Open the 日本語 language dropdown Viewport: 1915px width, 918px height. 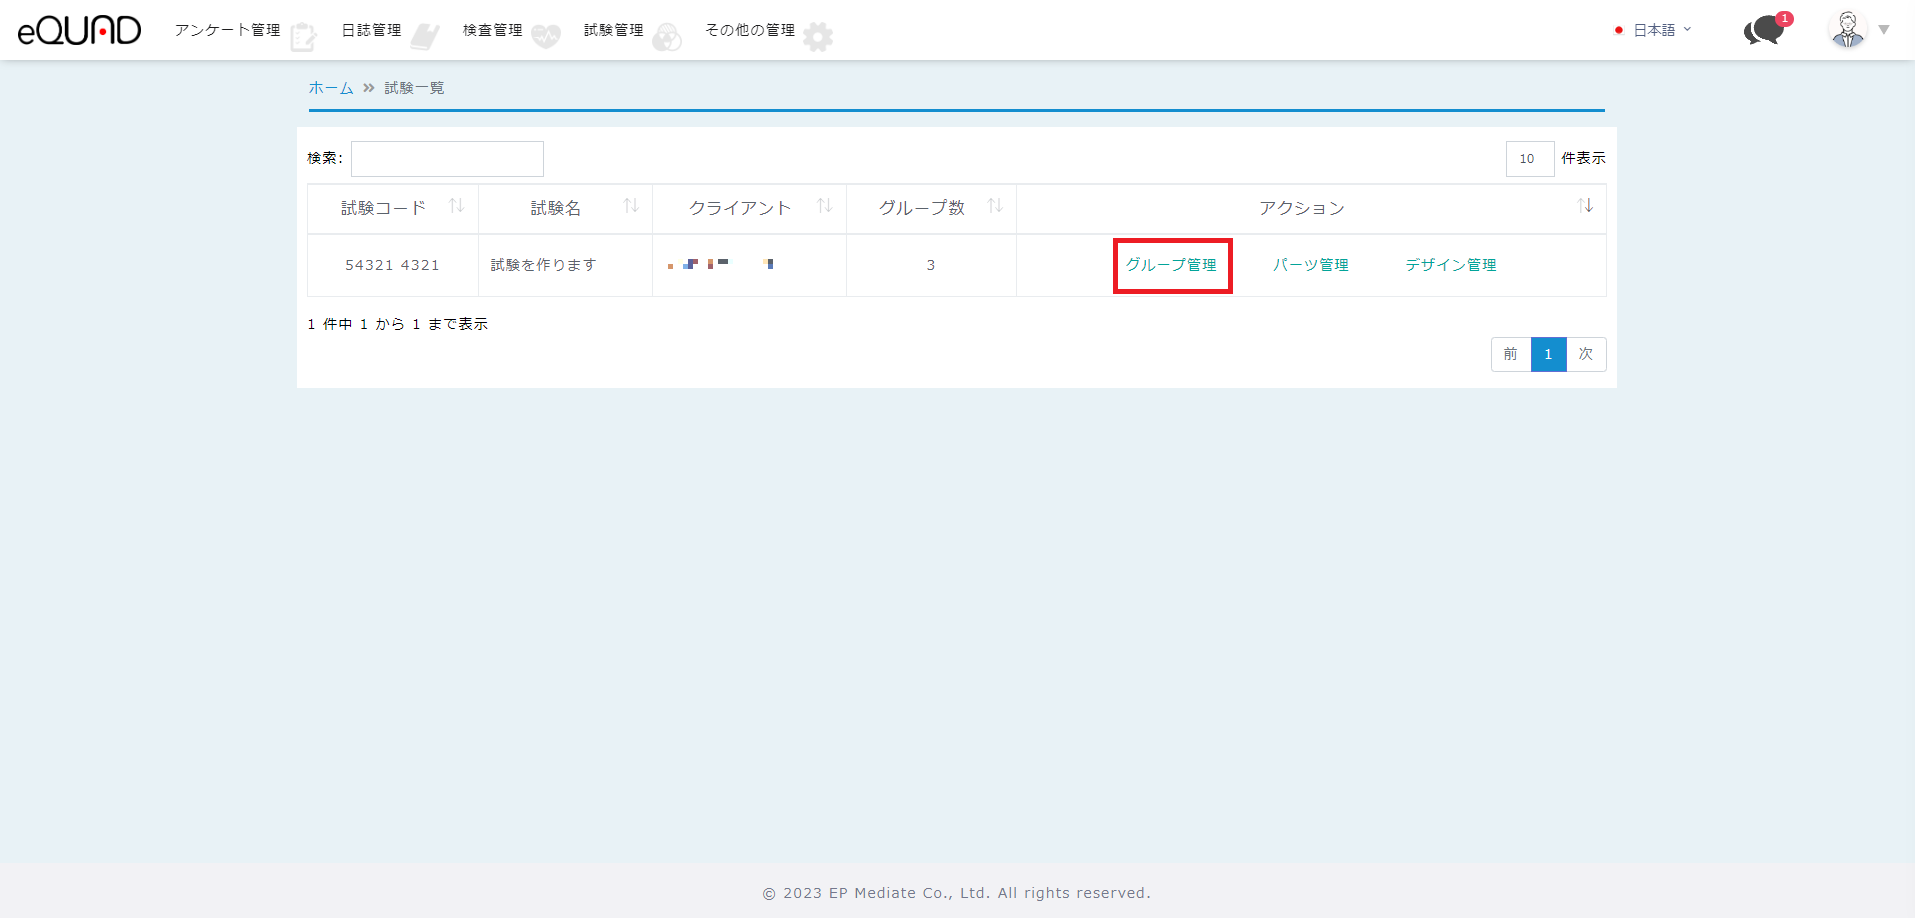(x=1654, y=30)
